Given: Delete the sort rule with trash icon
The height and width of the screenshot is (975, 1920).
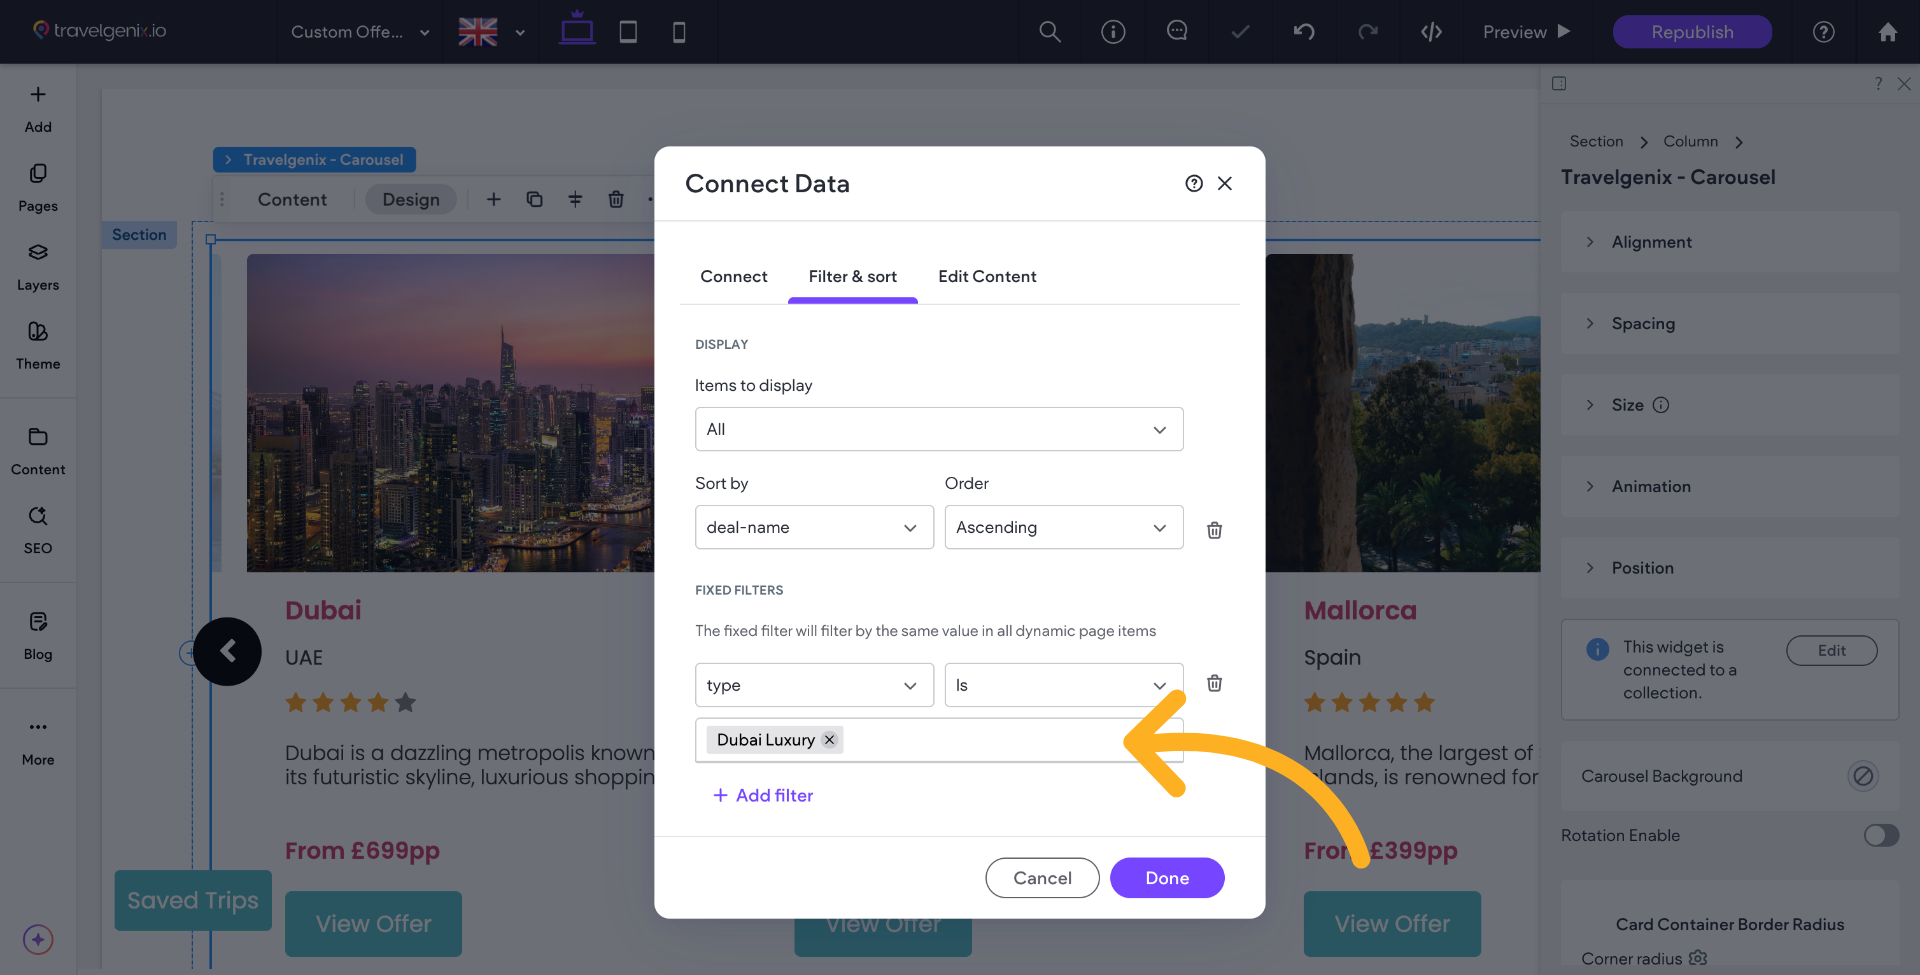Looking at the screenshot, I should [x=1214, y=530].
